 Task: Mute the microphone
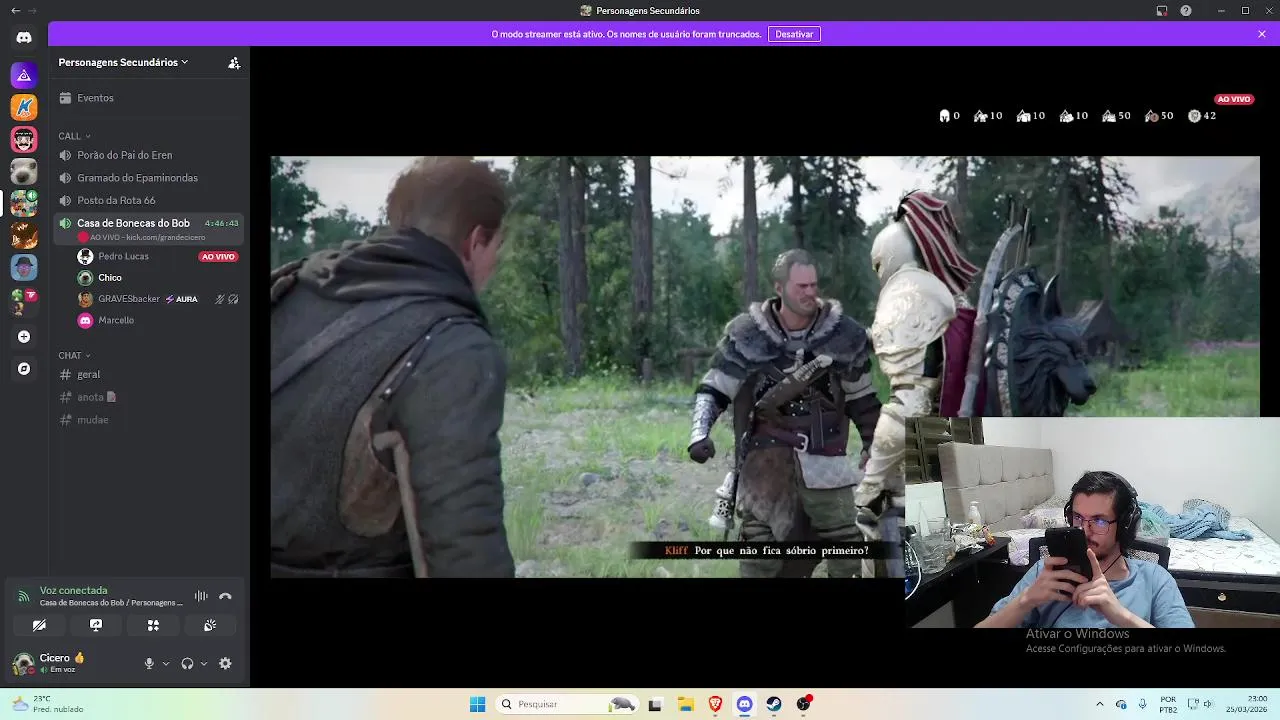(149, 663)
